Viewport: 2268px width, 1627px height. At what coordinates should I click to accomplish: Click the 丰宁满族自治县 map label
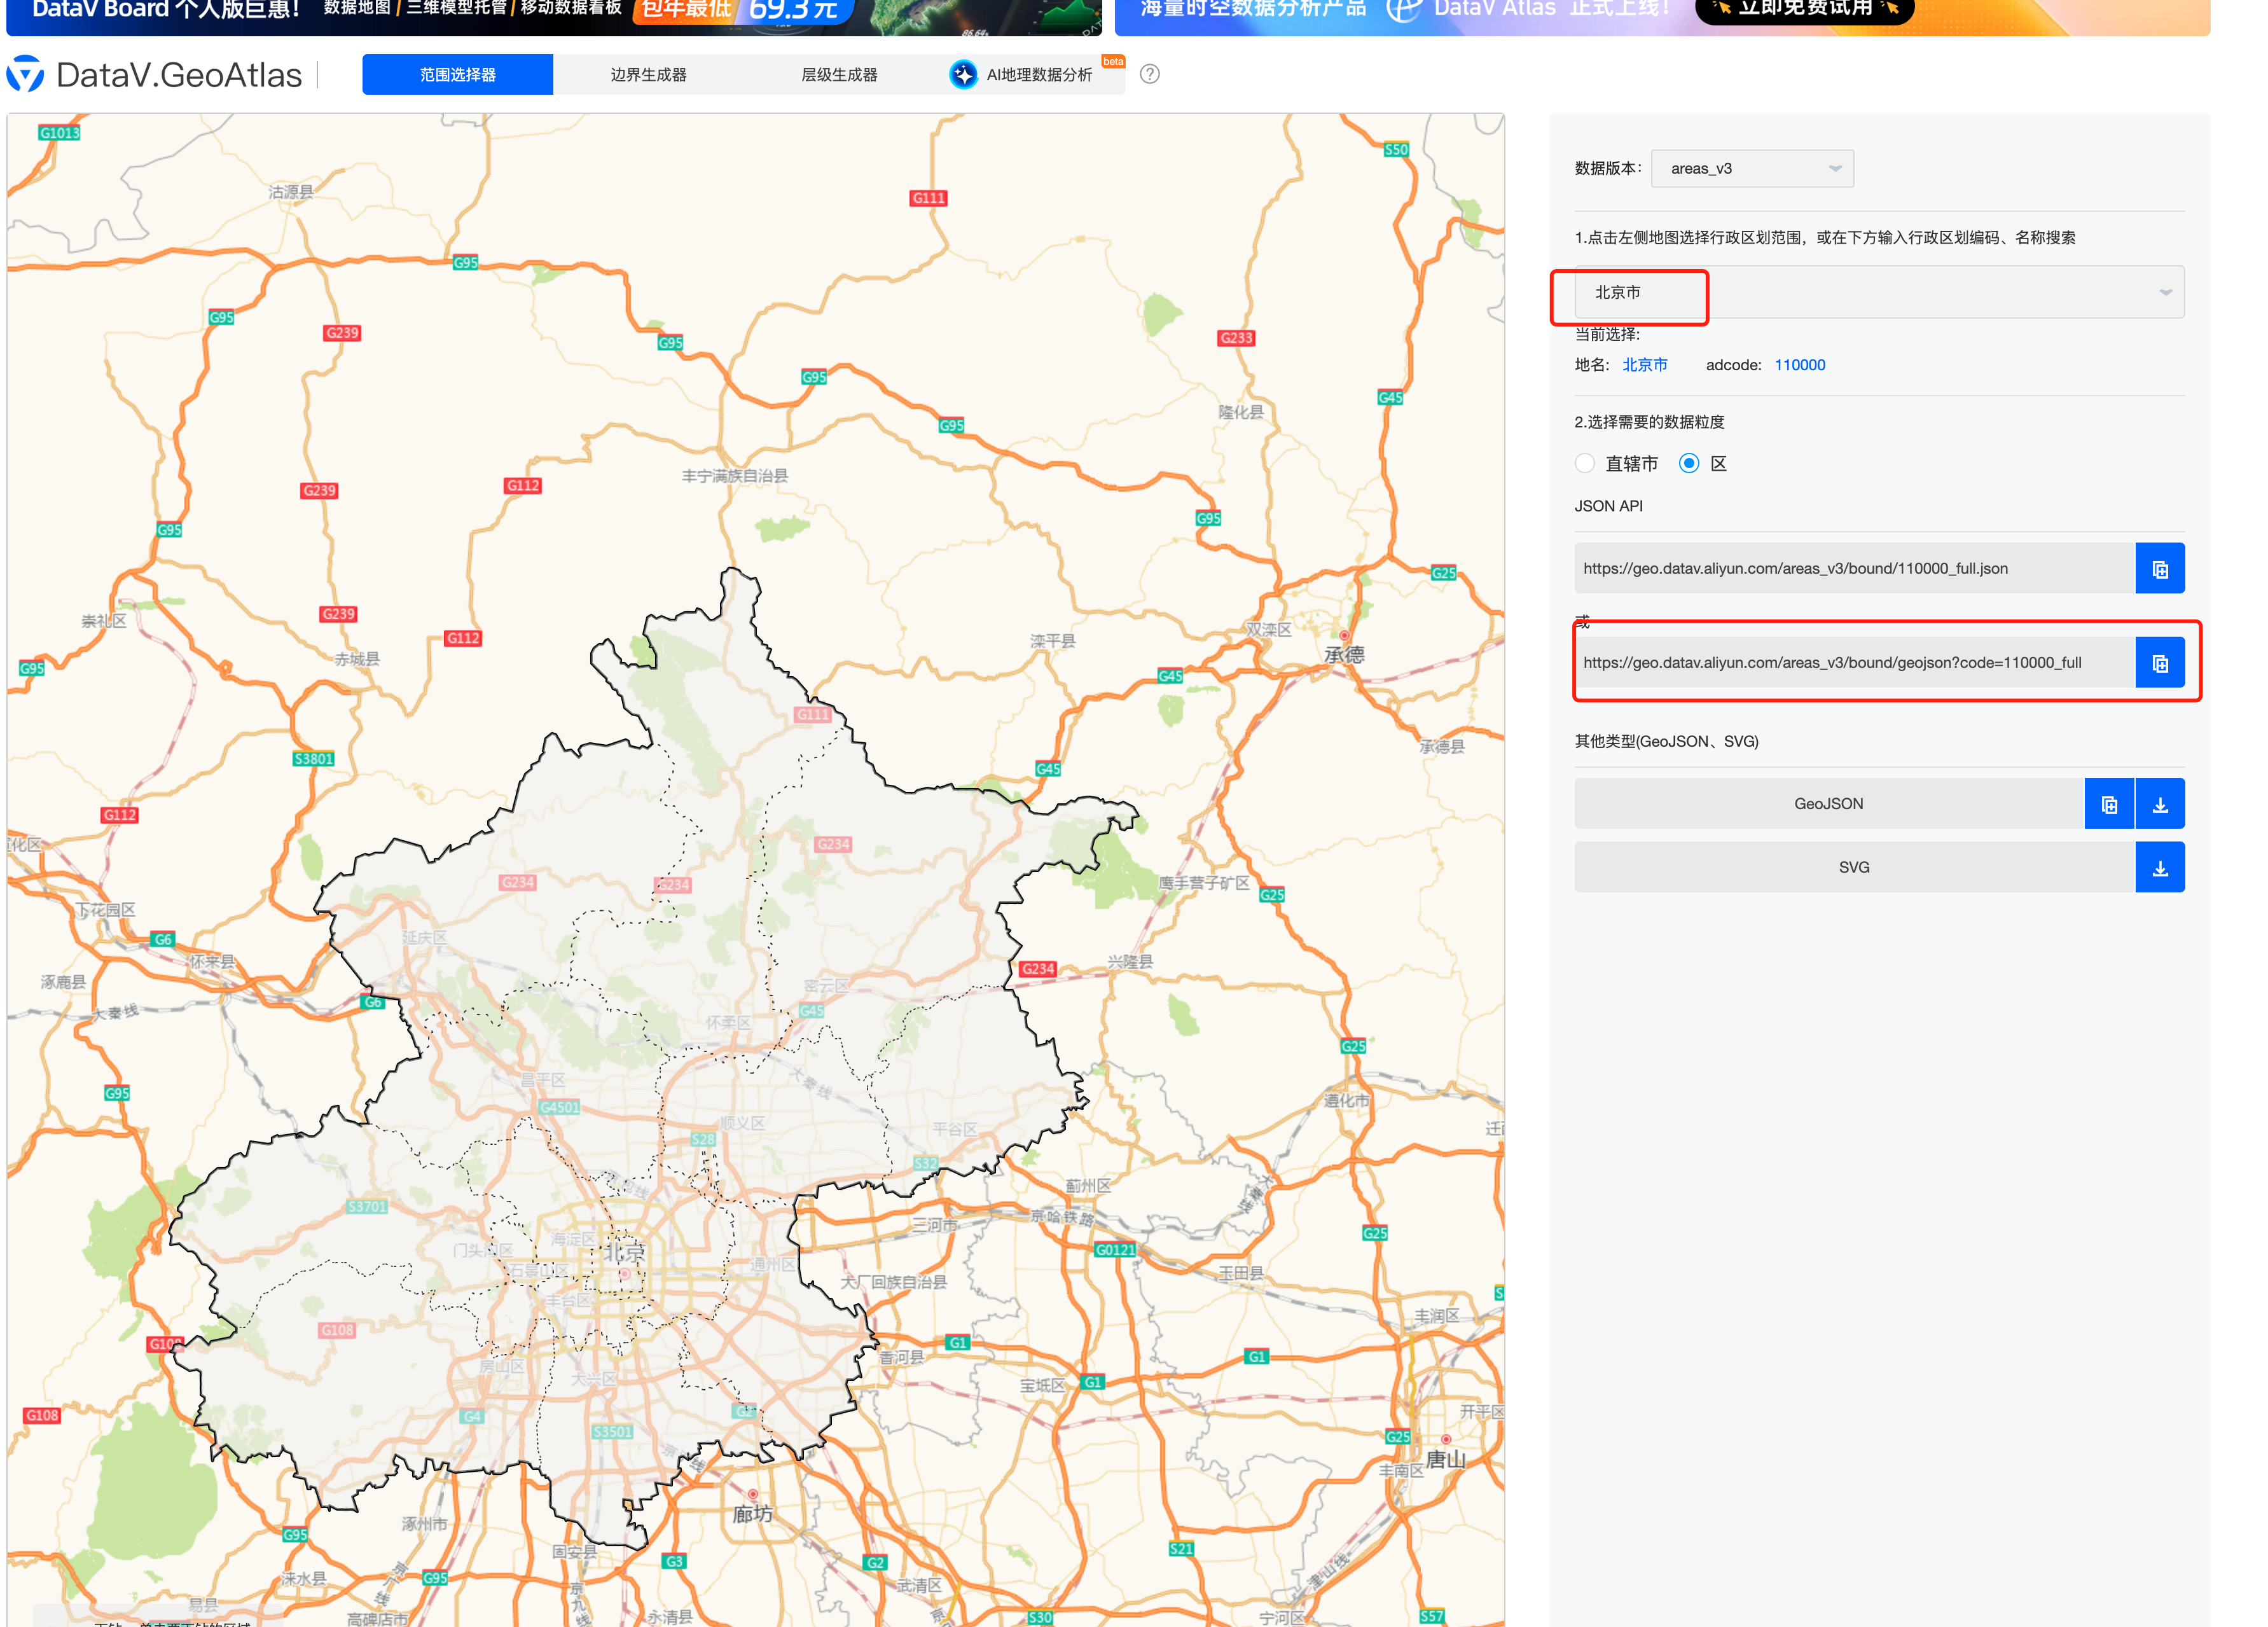point(734,476)
